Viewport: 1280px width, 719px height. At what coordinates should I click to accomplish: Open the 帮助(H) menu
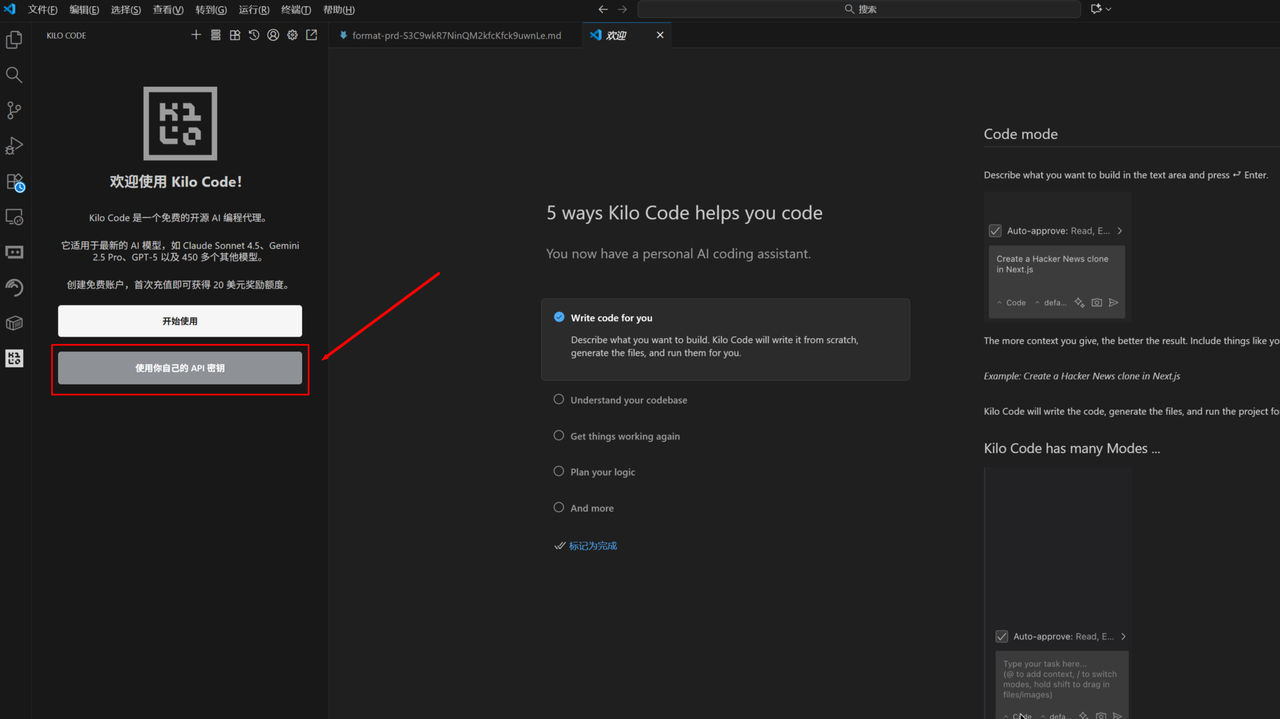click(339, 9)
